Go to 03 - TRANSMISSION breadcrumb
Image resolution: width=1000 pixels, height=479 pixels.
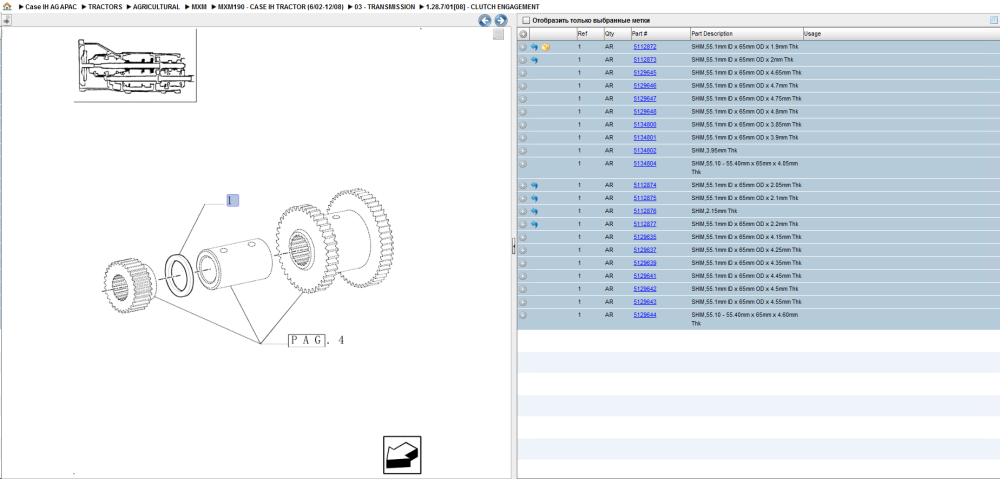tap(385, 6)
